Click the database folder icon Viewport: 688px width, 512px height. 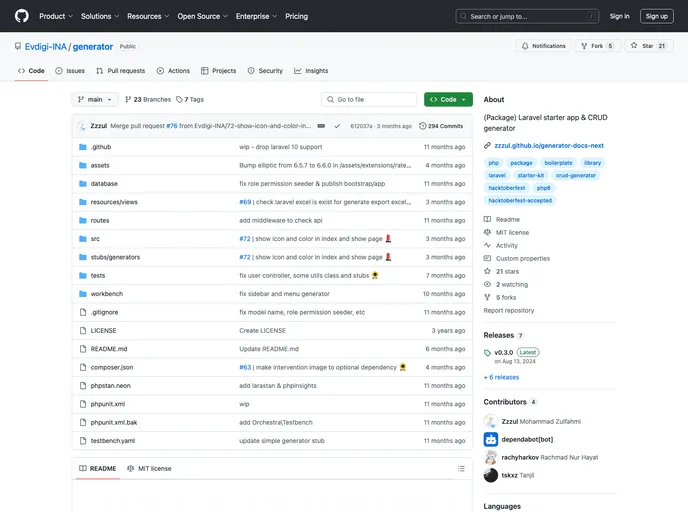click(x=82, y=184)
